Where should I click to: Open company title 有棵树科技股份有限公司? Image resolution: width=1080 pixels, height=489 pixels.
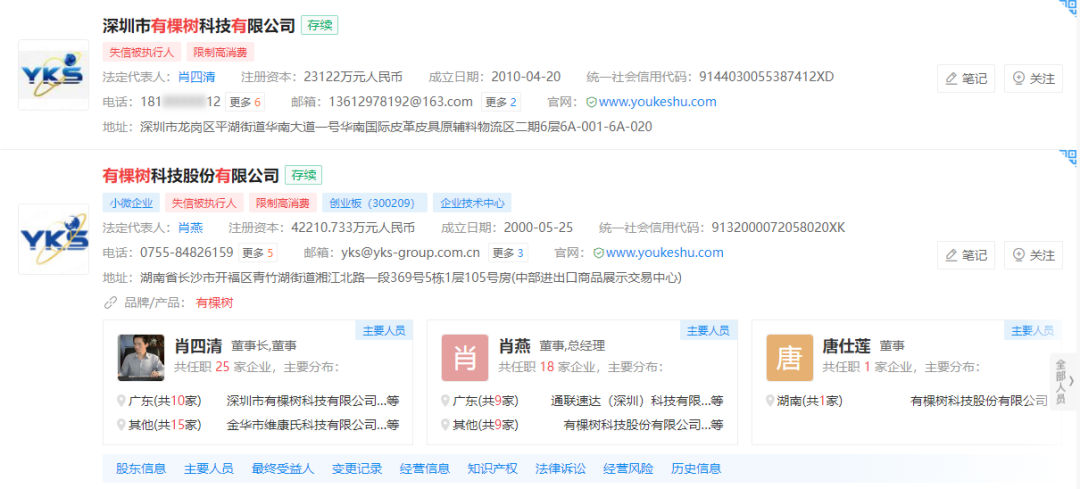click(x=191, y=176)
